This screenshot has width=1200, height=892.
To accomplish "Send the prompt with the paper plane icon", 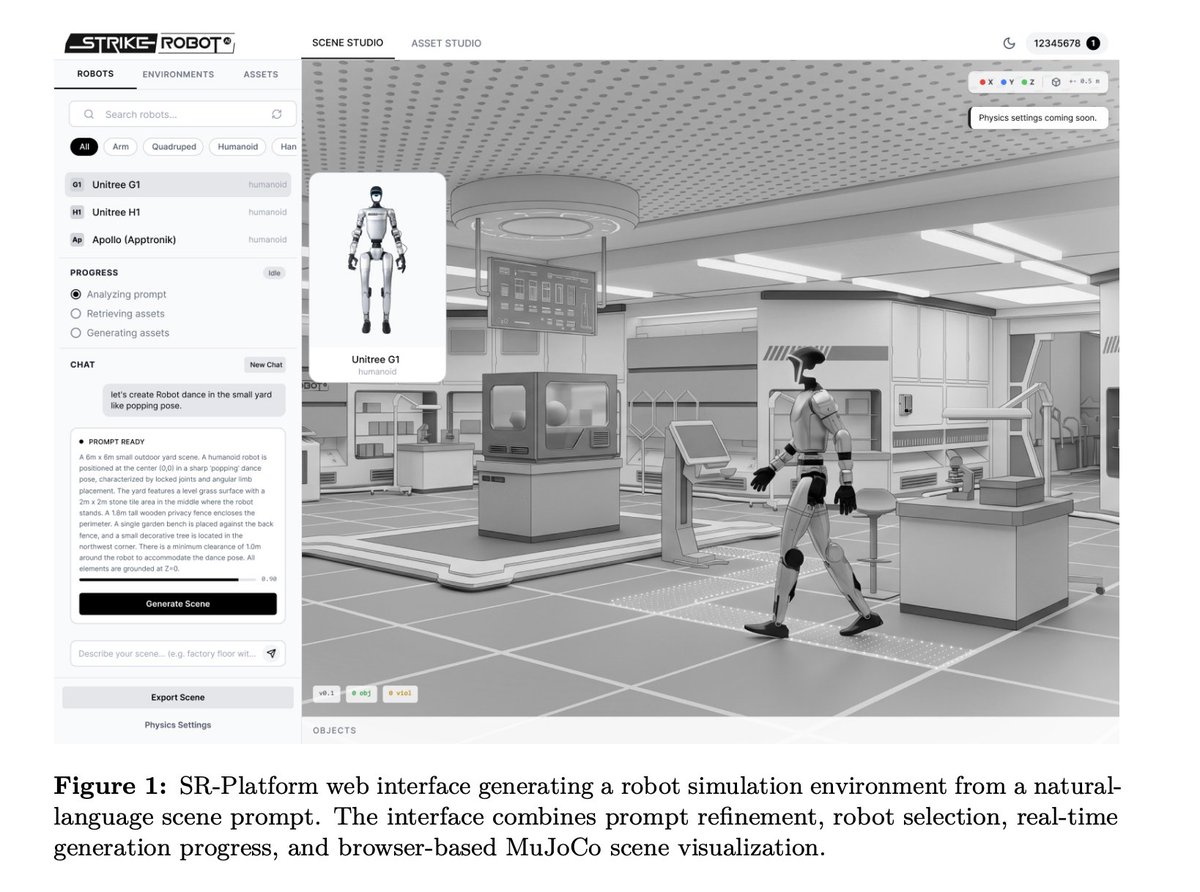I will coord(271,653).
